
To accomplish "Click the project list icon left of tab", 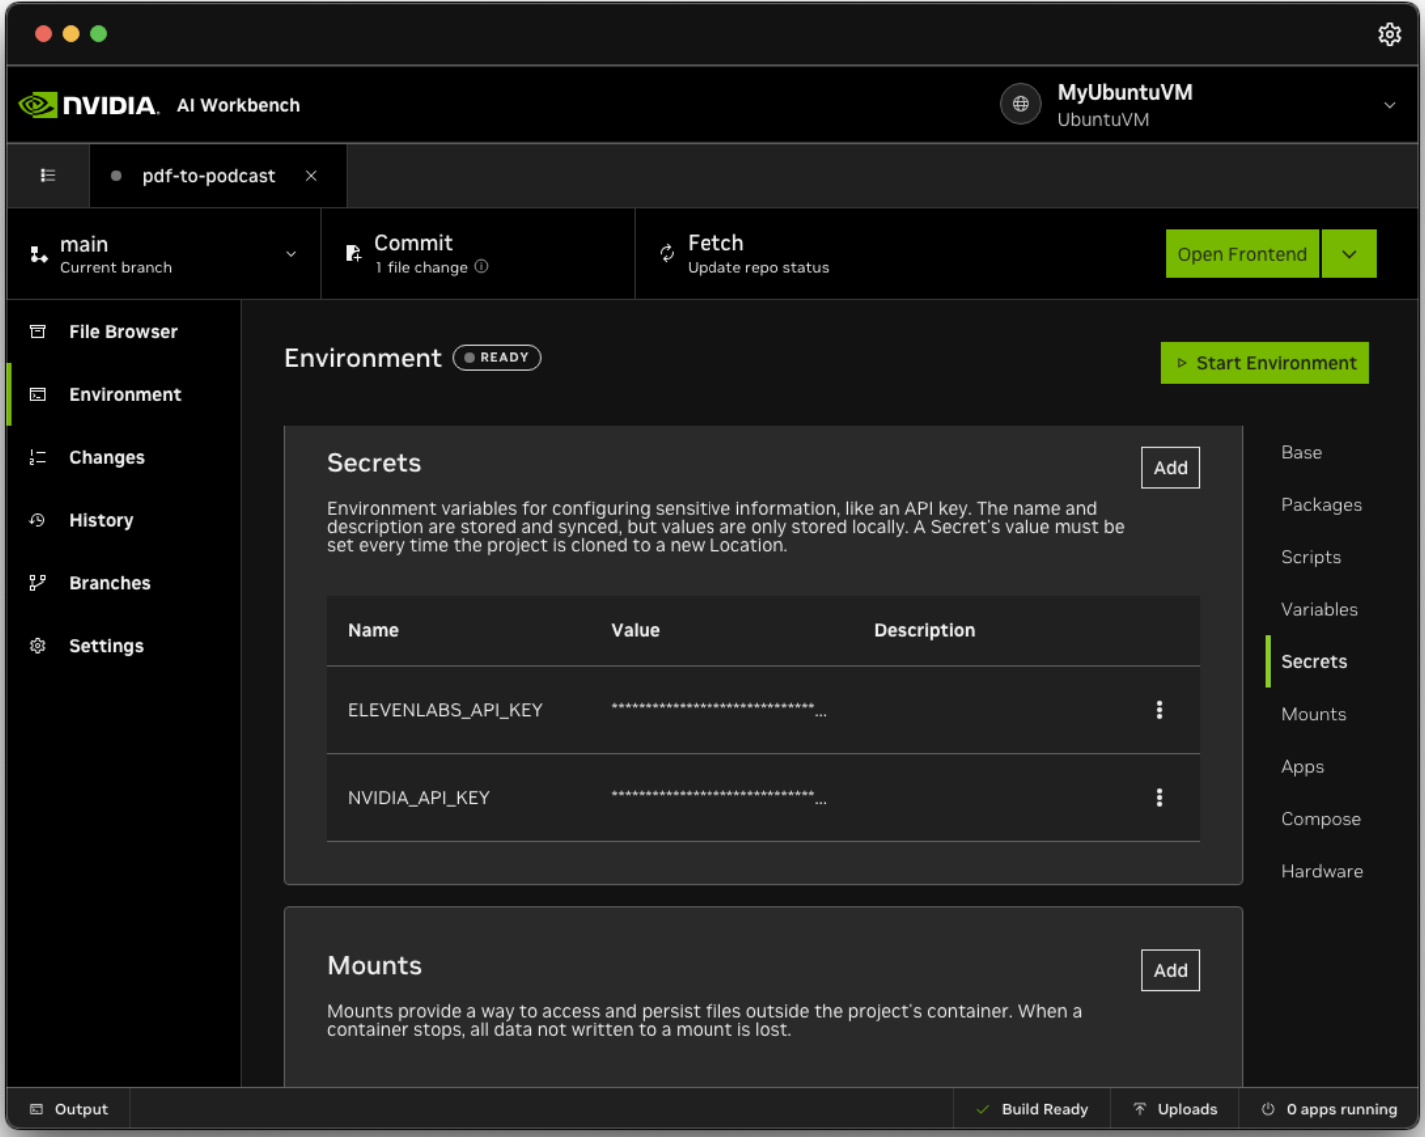I will point(47,176).
